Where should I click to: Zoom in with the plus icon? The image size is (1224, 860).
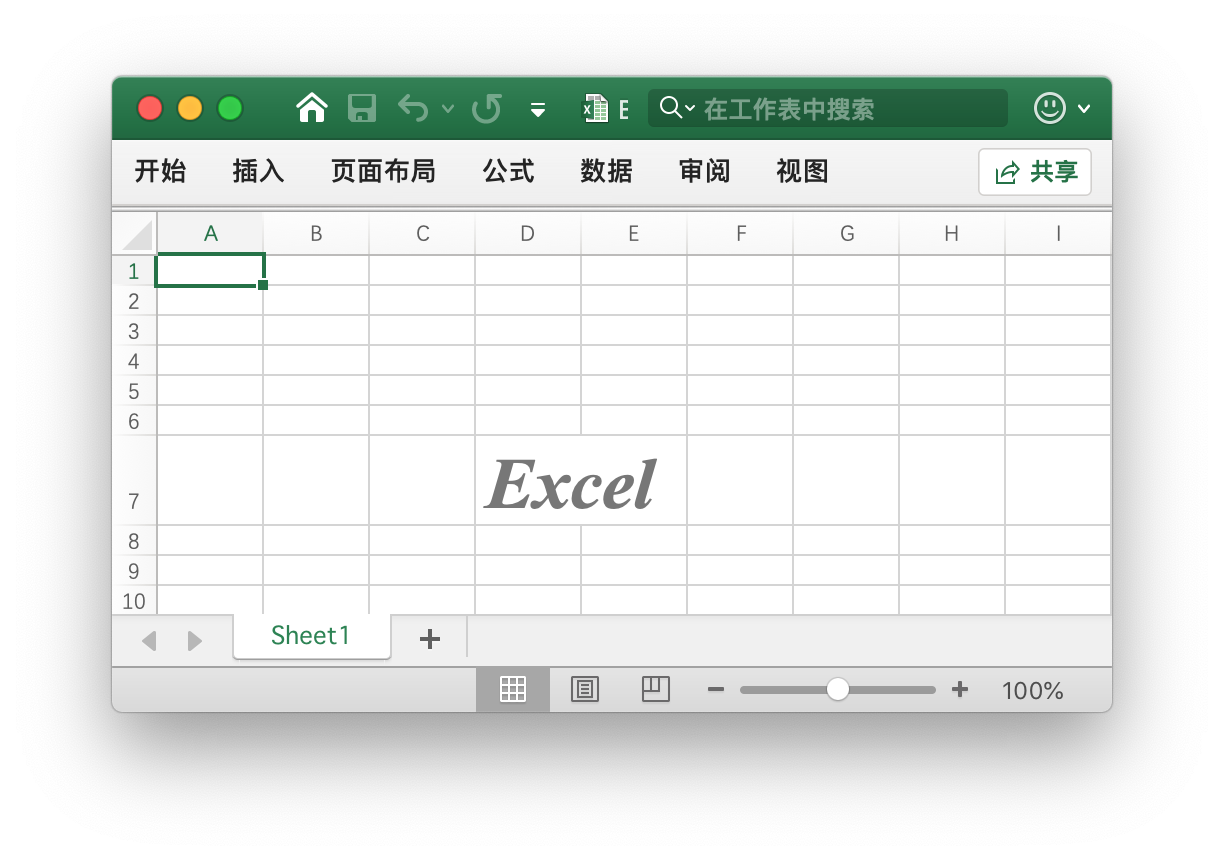(960, 689)
